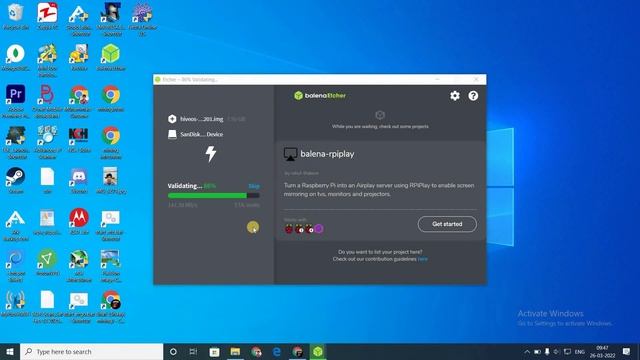Open balenaEtcher help question mark
The height and width of the screenshot is (360, 640).
tap(473, 96)
